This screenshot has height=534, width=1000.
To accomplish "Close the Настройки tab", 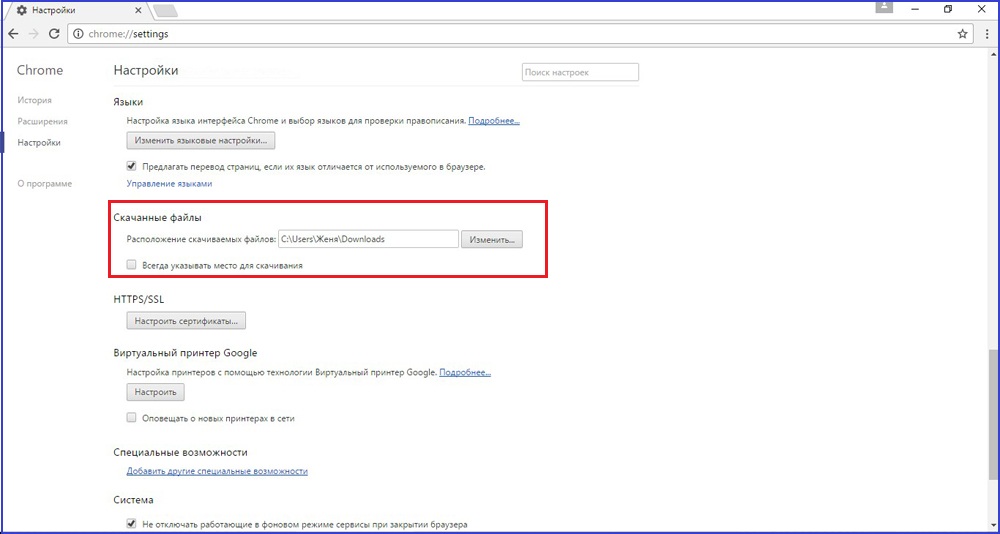I will coord(138,10).
